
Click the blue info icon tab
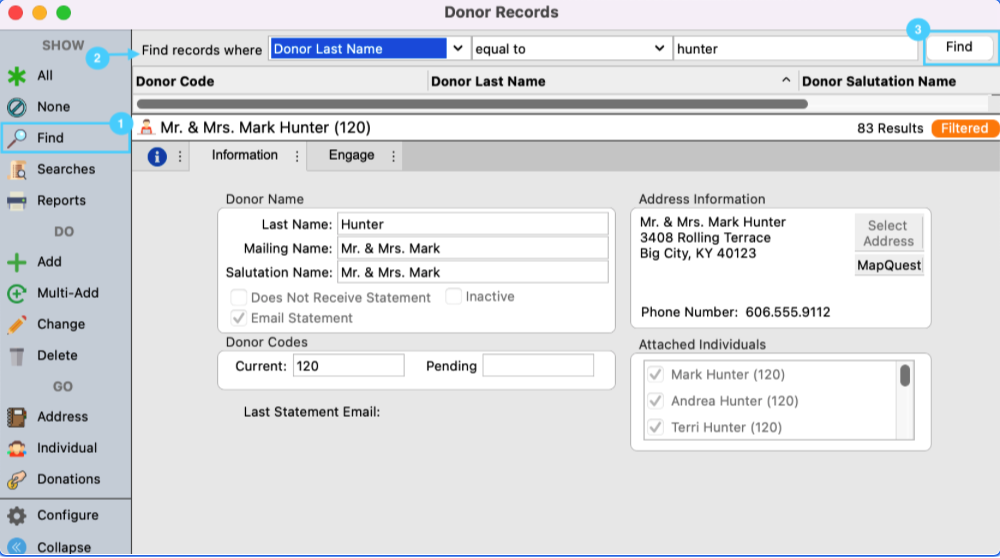(157, 156)
